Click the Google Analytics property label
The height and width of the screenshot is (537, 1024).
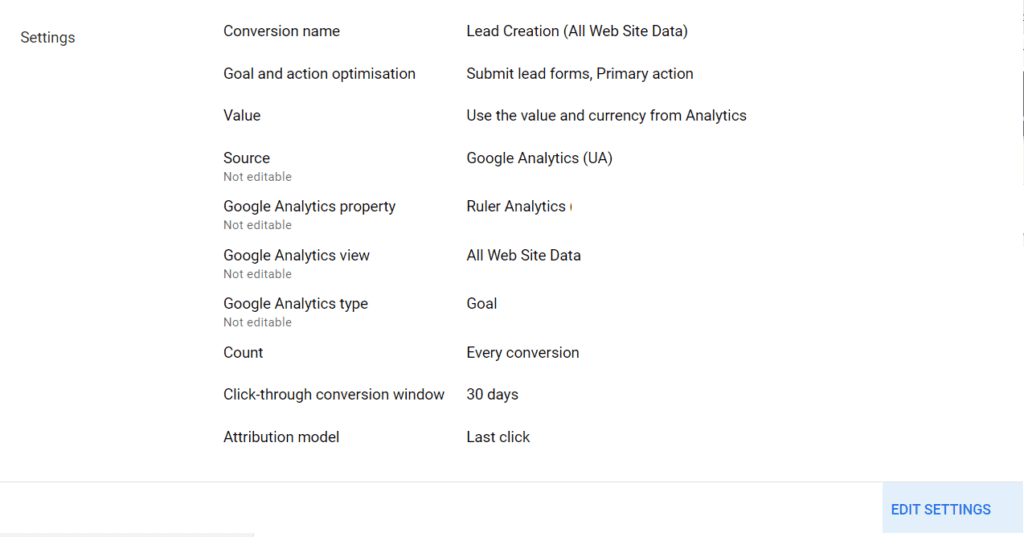(x=309, y=206)
